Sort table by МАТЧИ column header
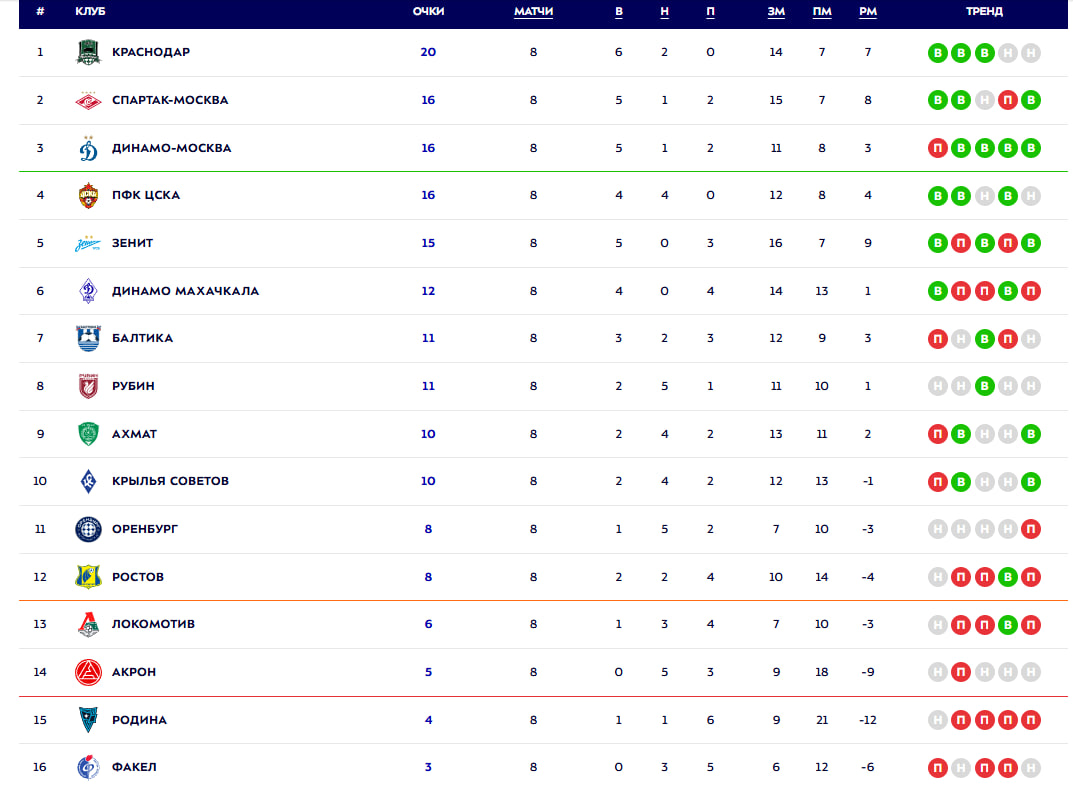Viewport: 1073px width, 787px height. click(x=533, y=12)
